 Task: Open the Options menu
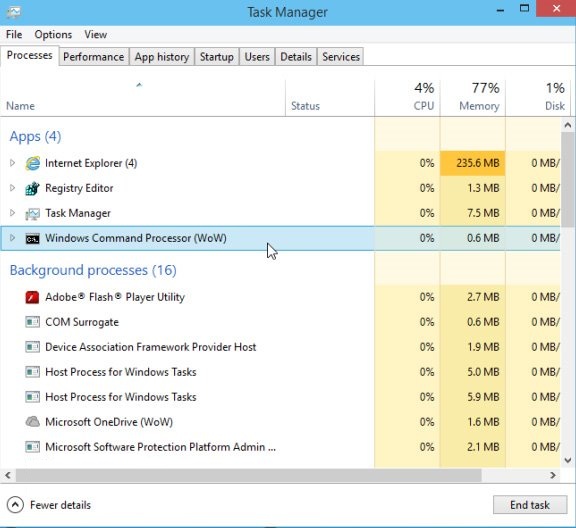pyautogui.click(x=53, y=35)
